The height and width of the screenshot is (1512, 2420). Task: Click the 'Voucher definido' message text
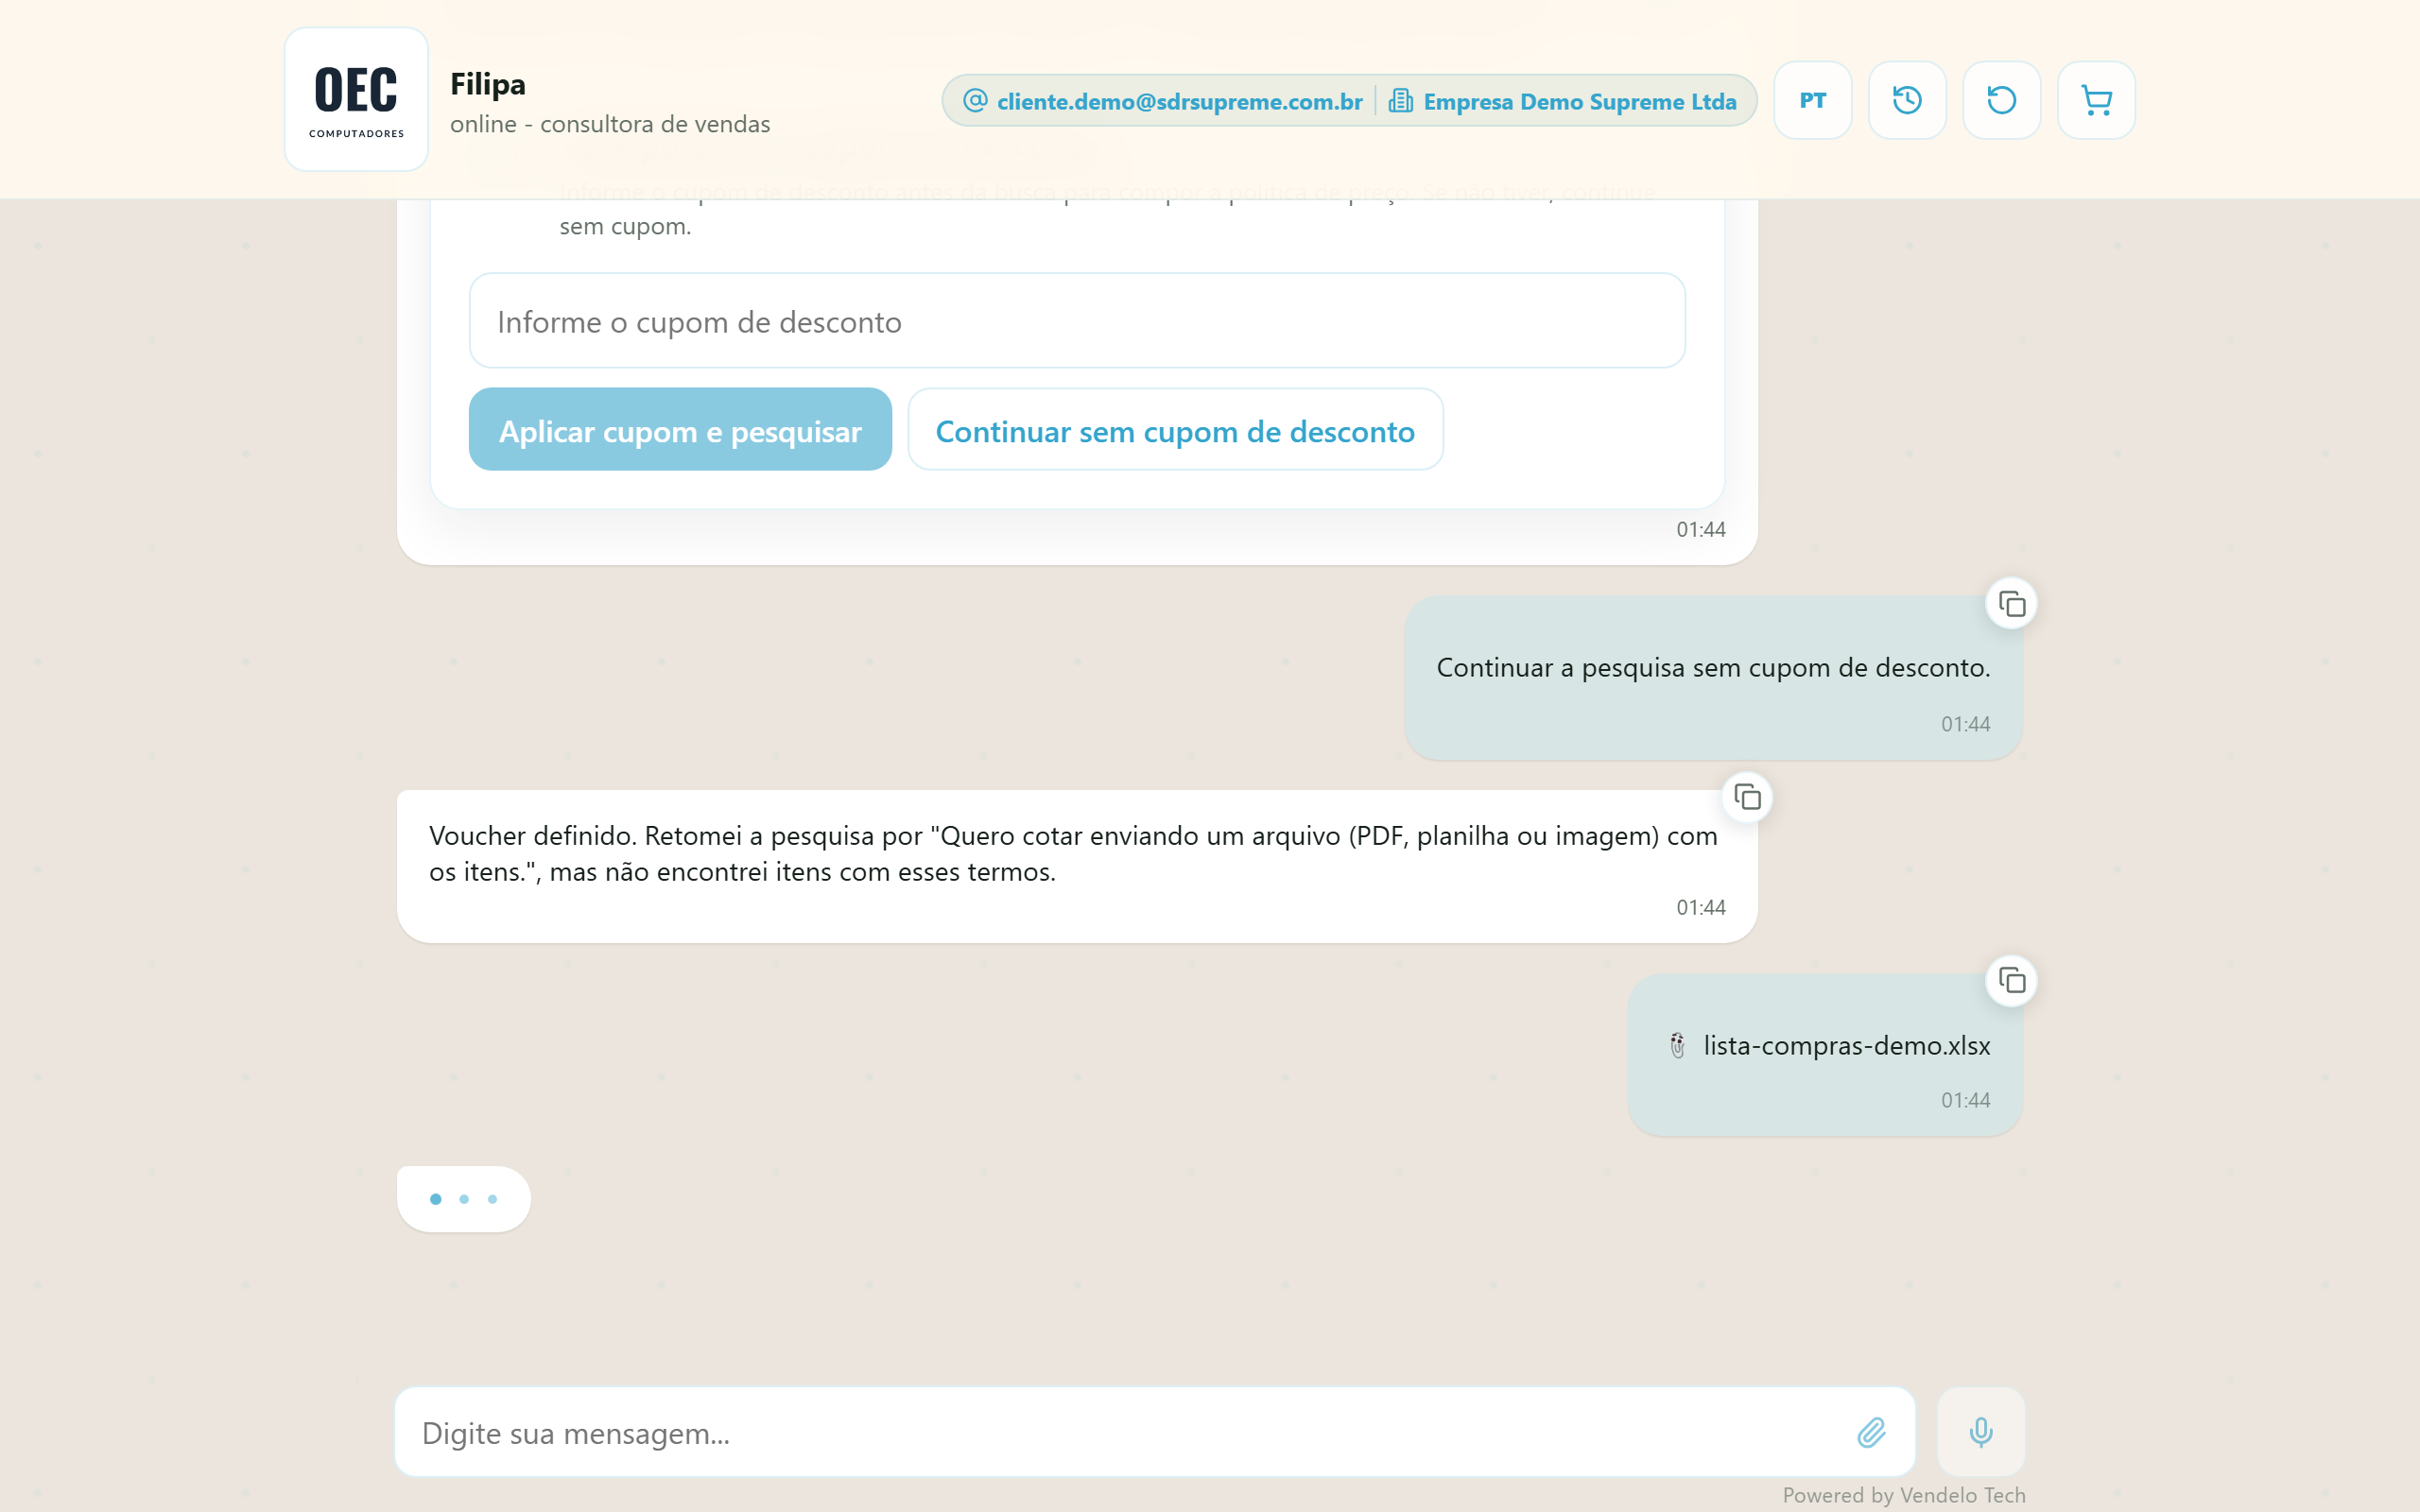[x=1073, y=853]
